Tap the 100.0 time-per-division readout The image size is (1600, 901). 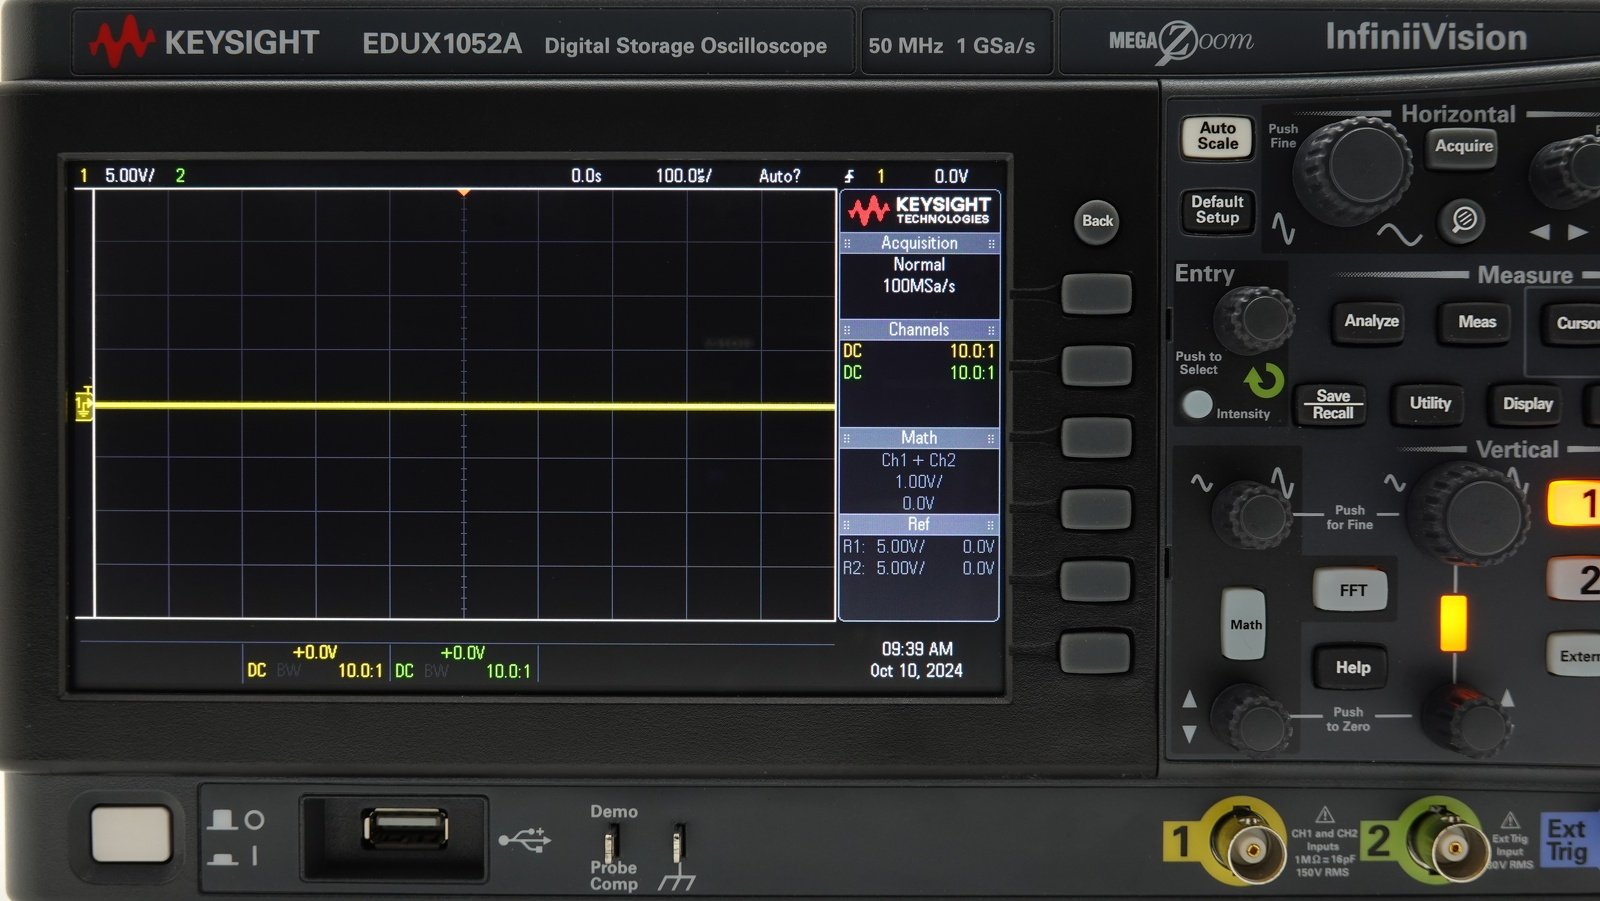click(684, 176)
